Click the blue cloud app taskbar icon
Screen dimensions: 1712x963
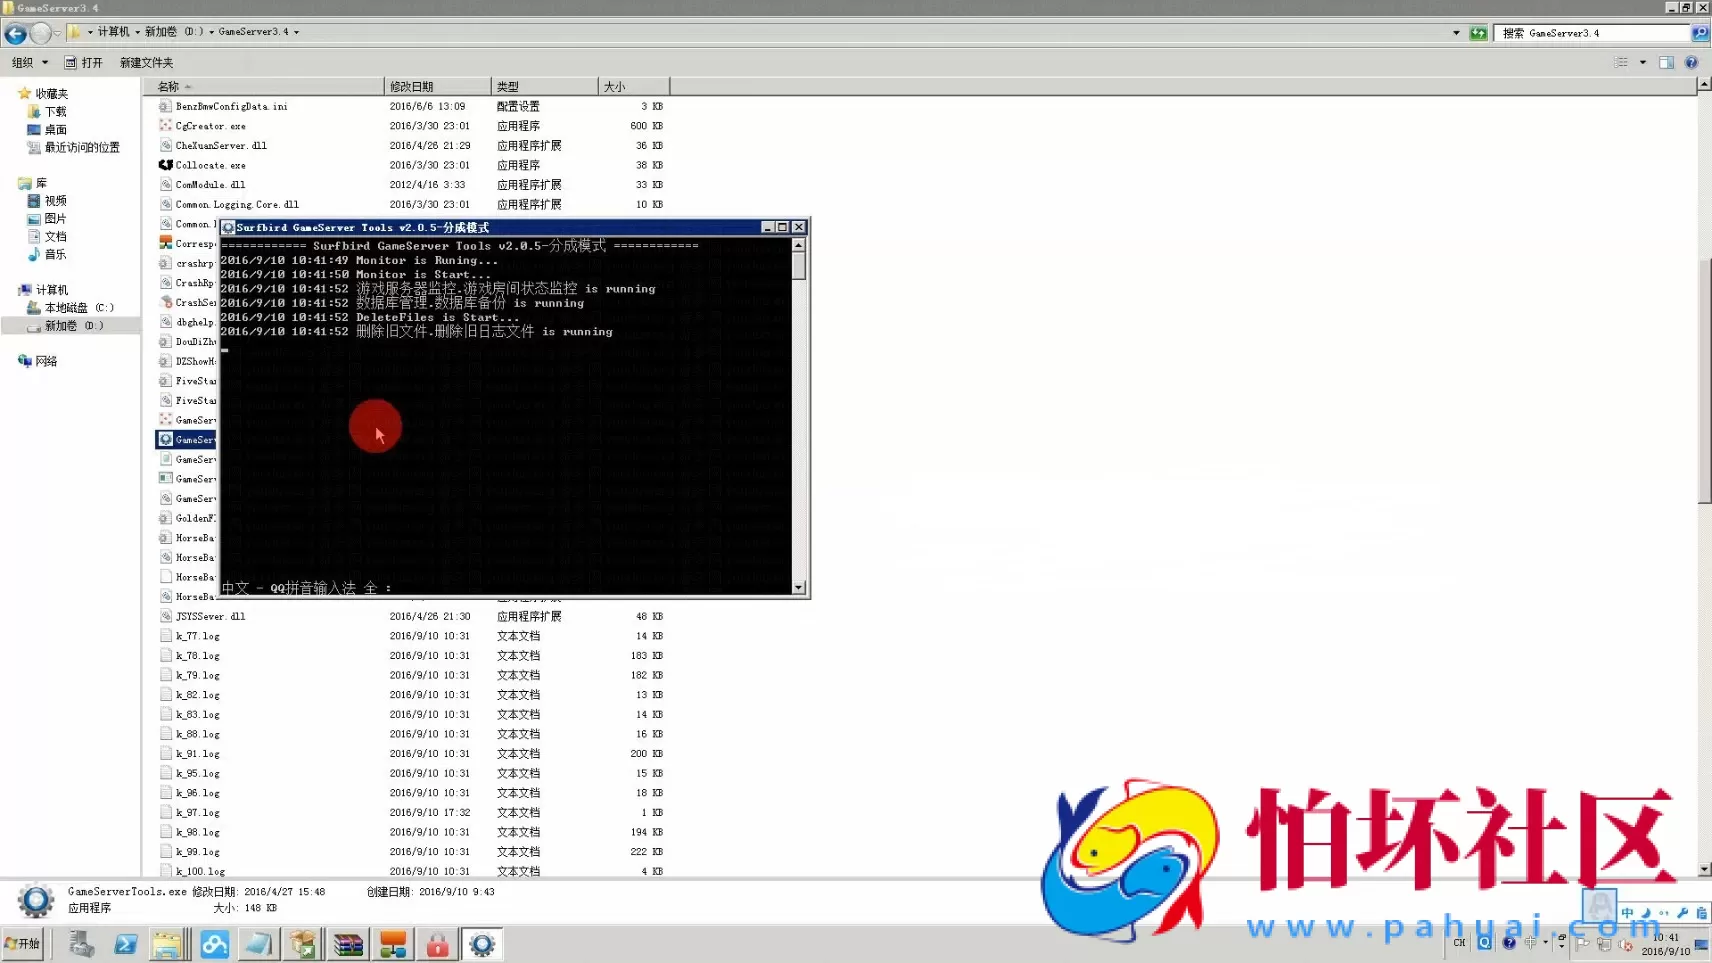pos(214,944)
